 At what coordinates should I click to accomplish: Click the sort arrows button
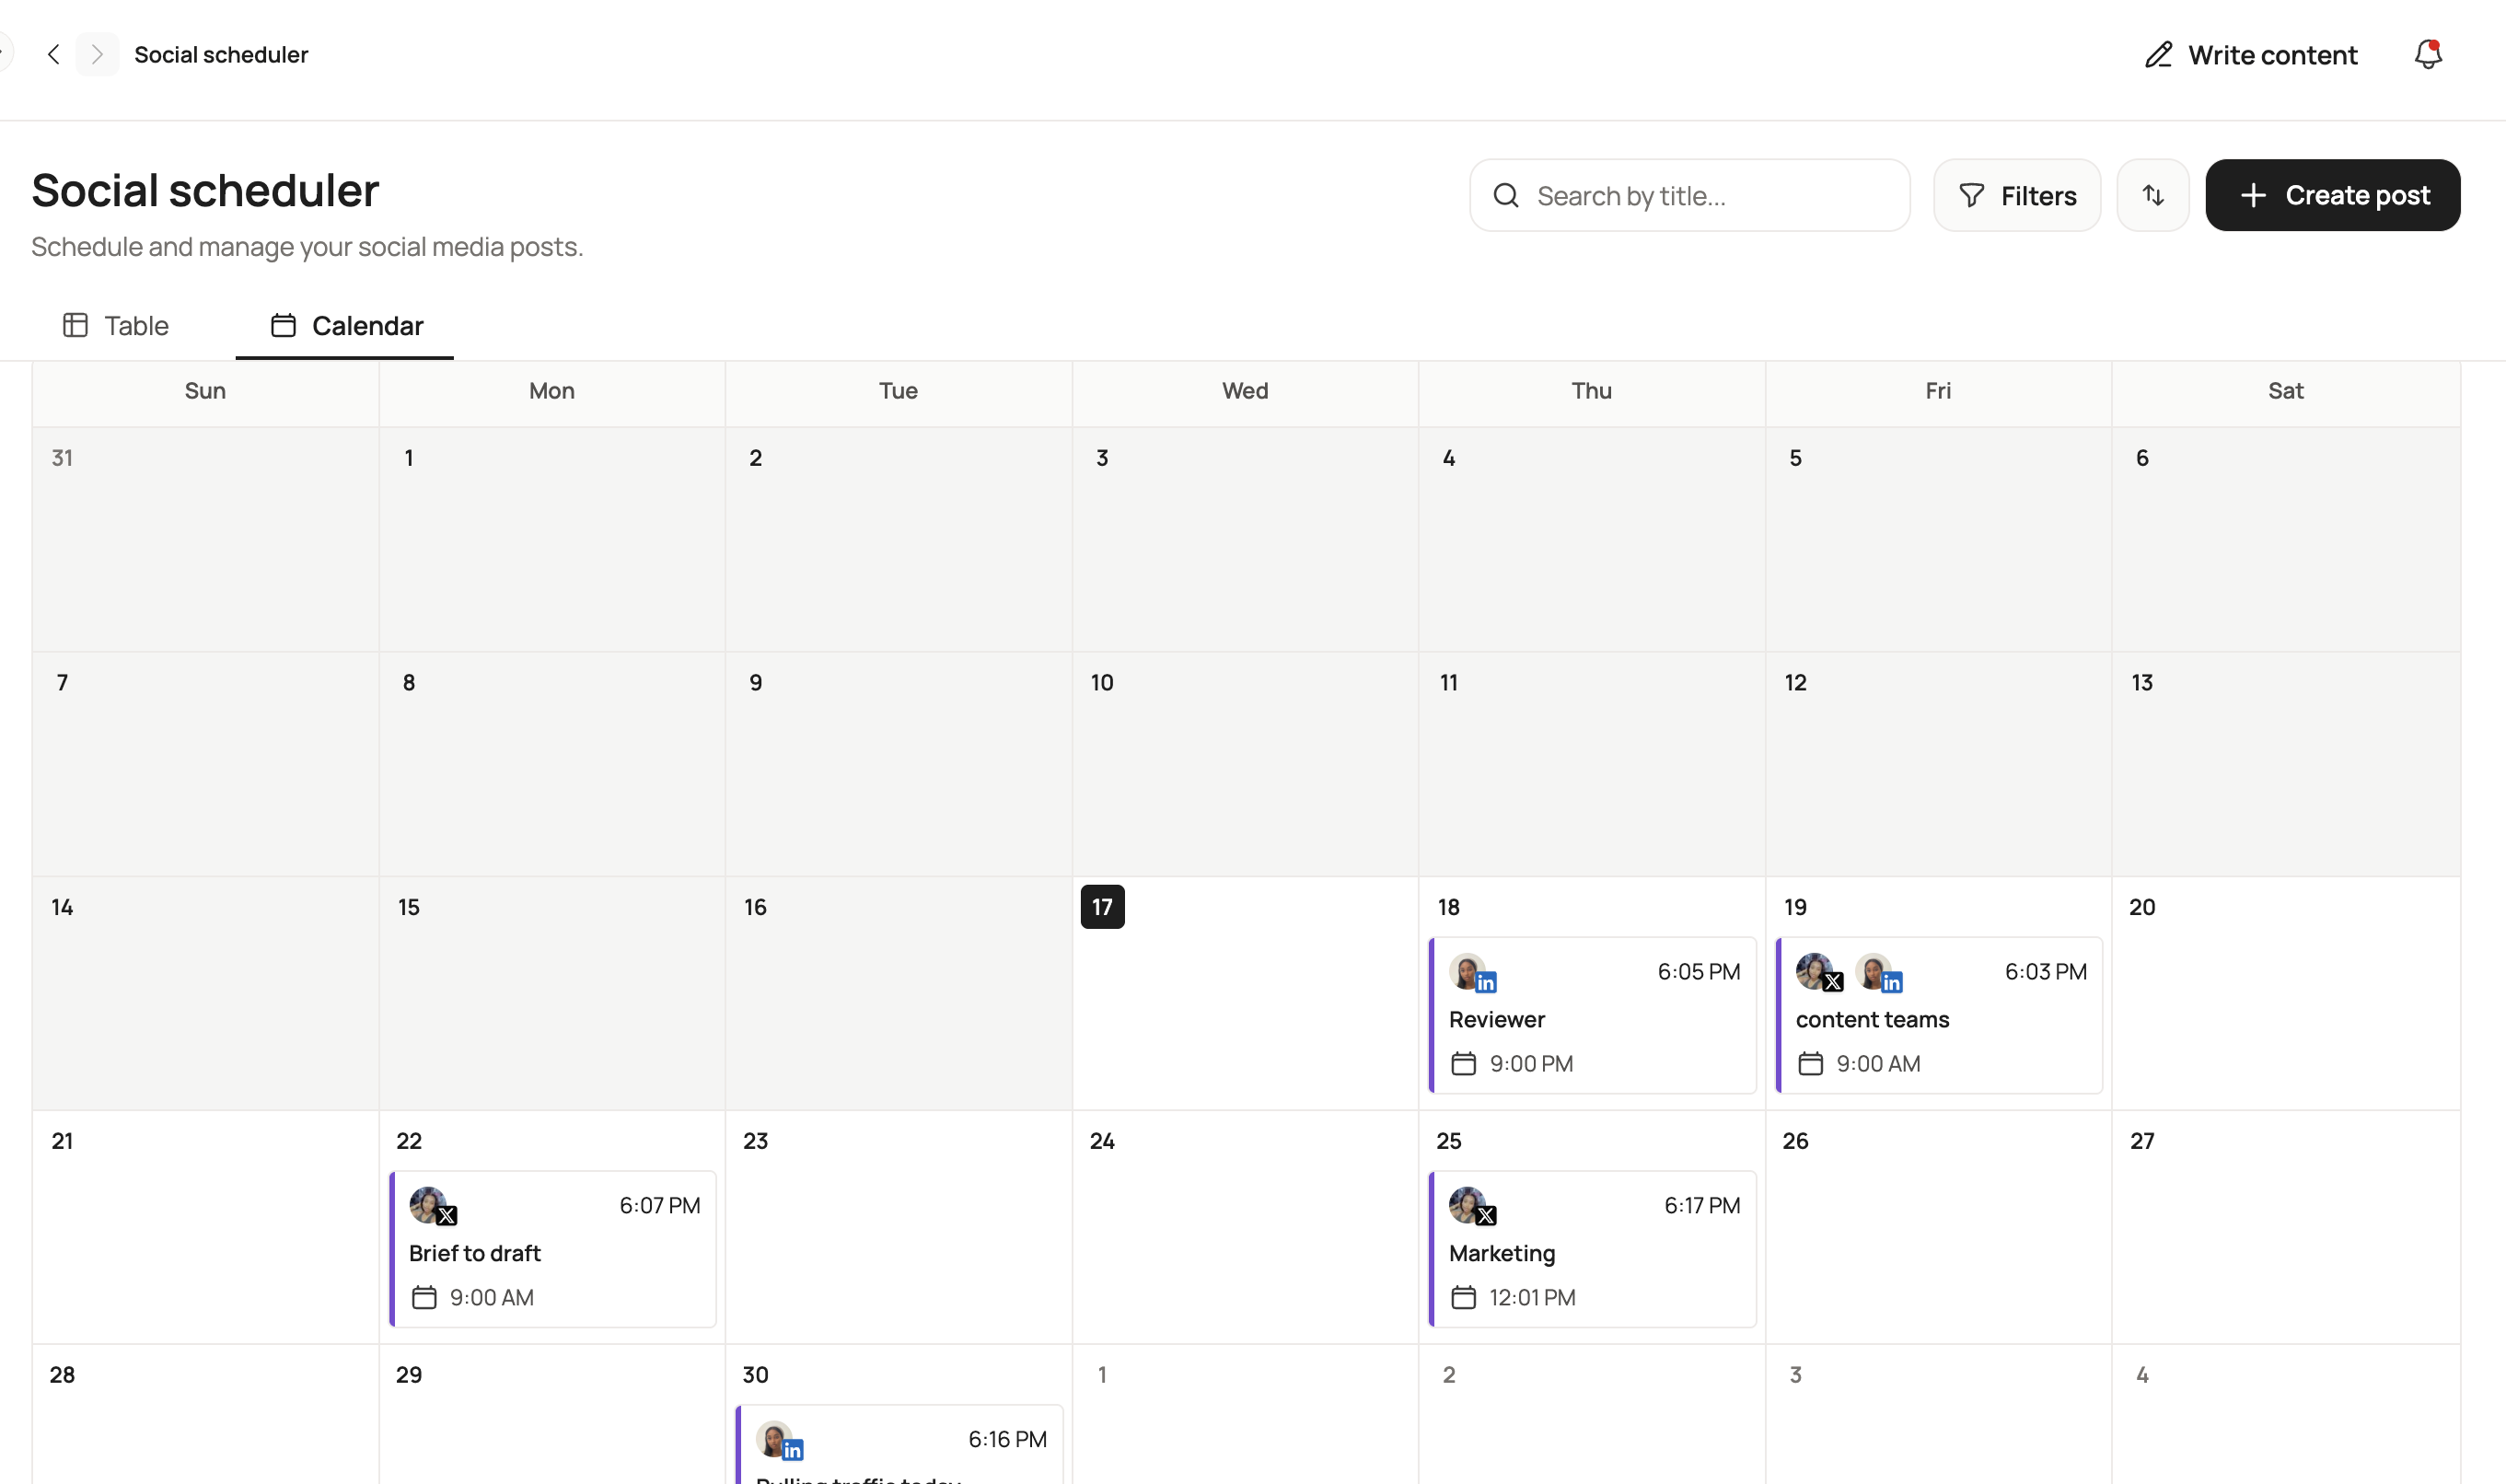[x=2152, y=195]
